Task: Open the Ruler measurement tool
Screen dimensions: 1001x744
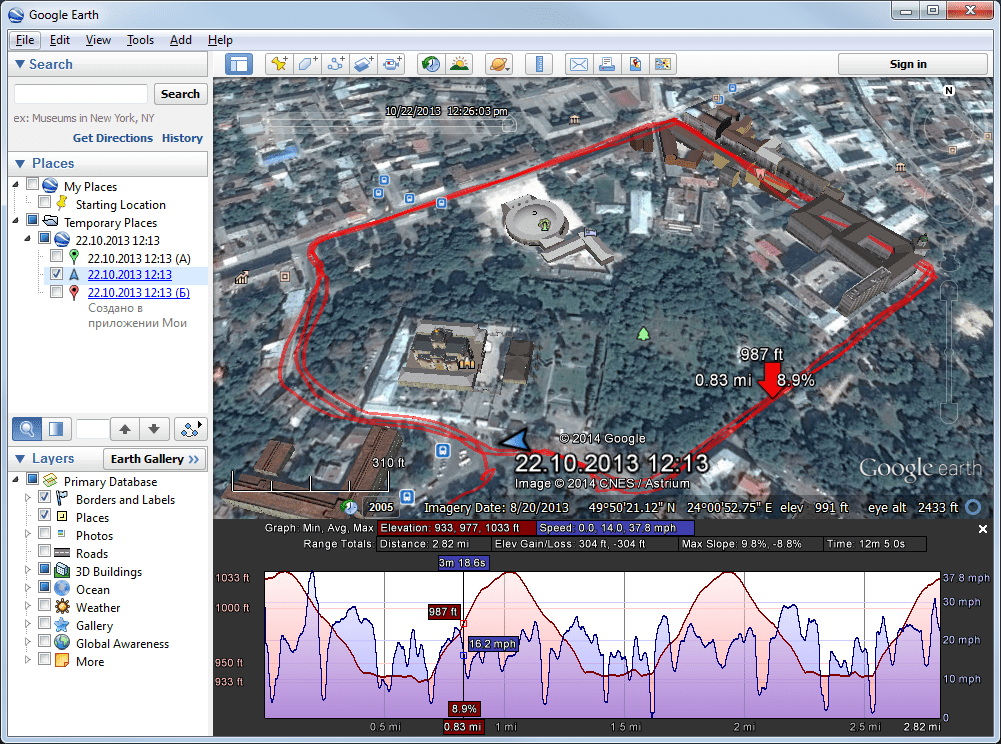Action: 539,63
